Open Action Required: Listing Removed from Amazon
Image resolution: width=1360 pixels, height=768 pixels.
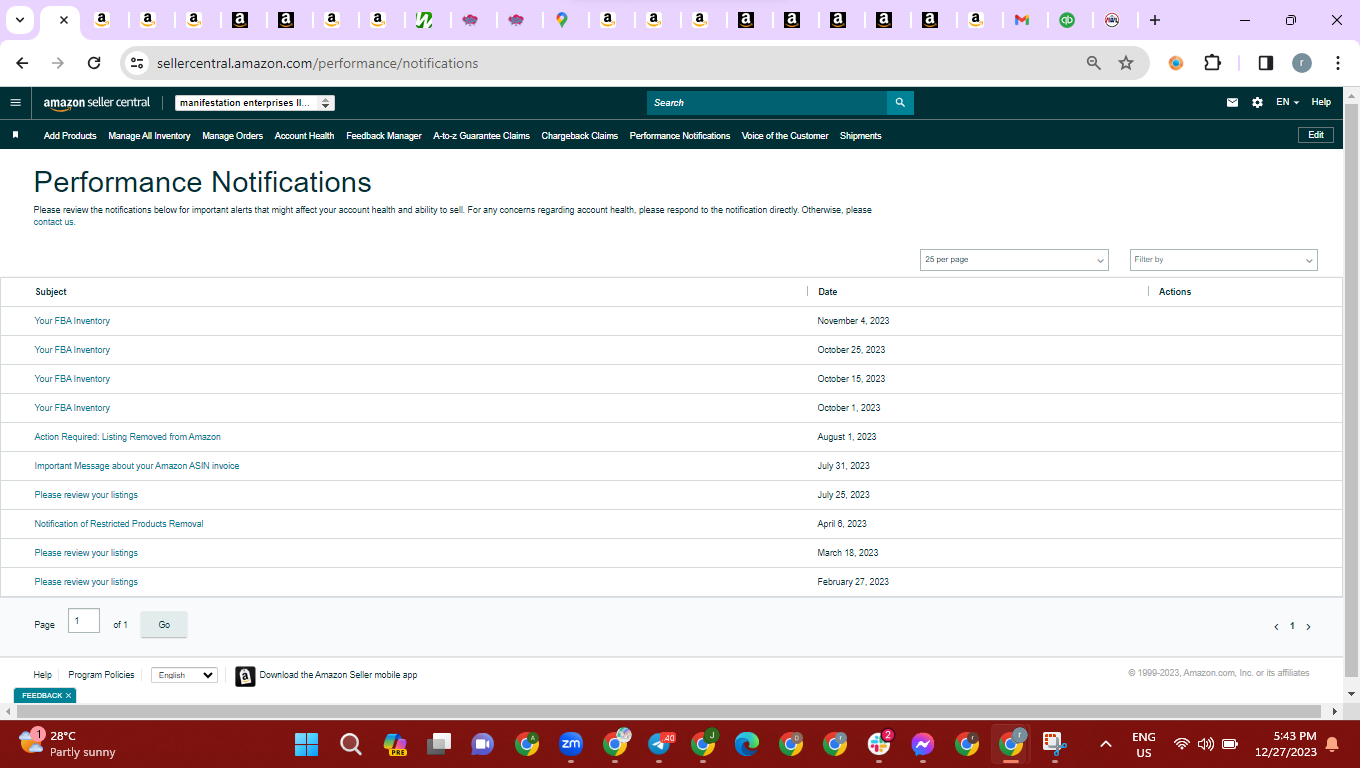click(128, 437)
